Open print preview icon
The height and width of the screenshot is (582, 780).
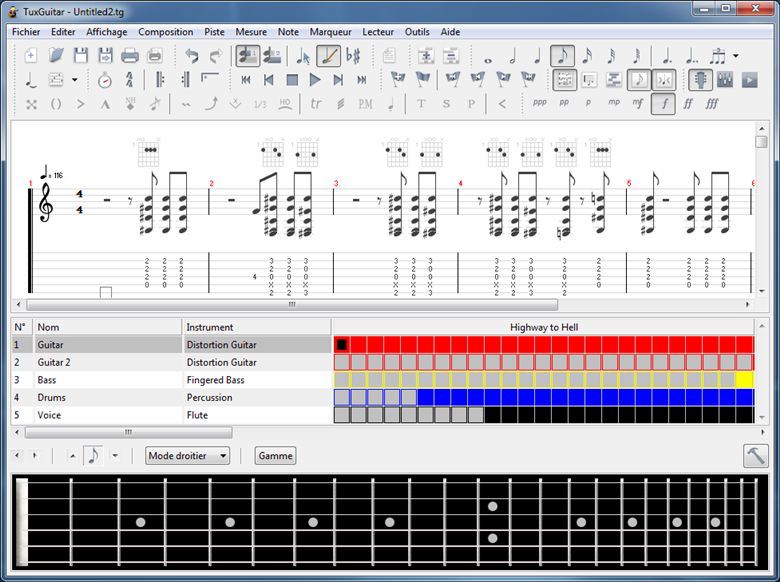(155, 55)
